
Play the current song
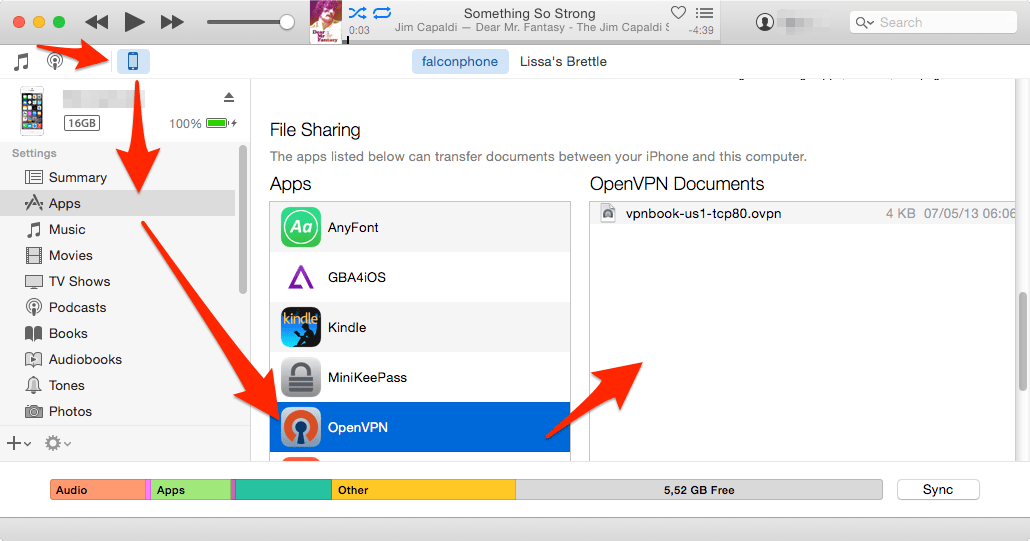[x=134, y=22]
